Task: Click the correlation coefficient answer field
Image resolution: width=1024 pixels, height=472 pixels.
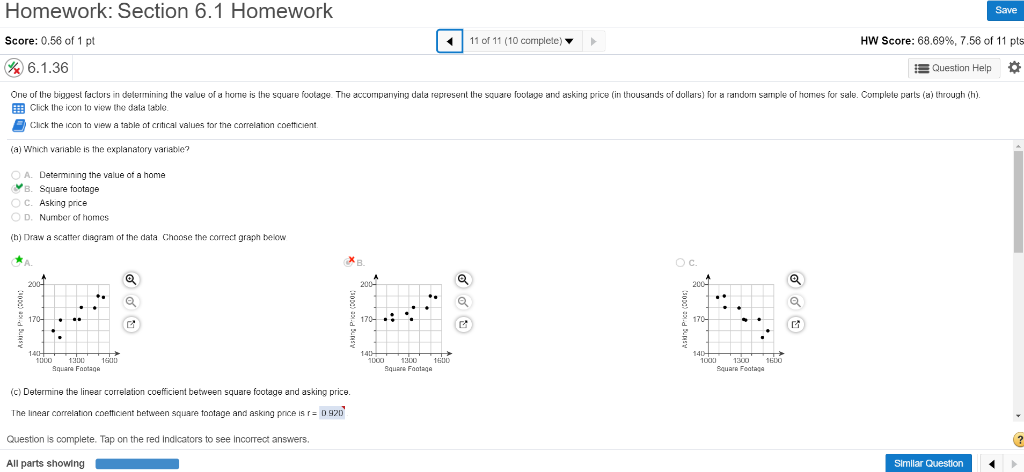Action: click(x=332, y=413)
